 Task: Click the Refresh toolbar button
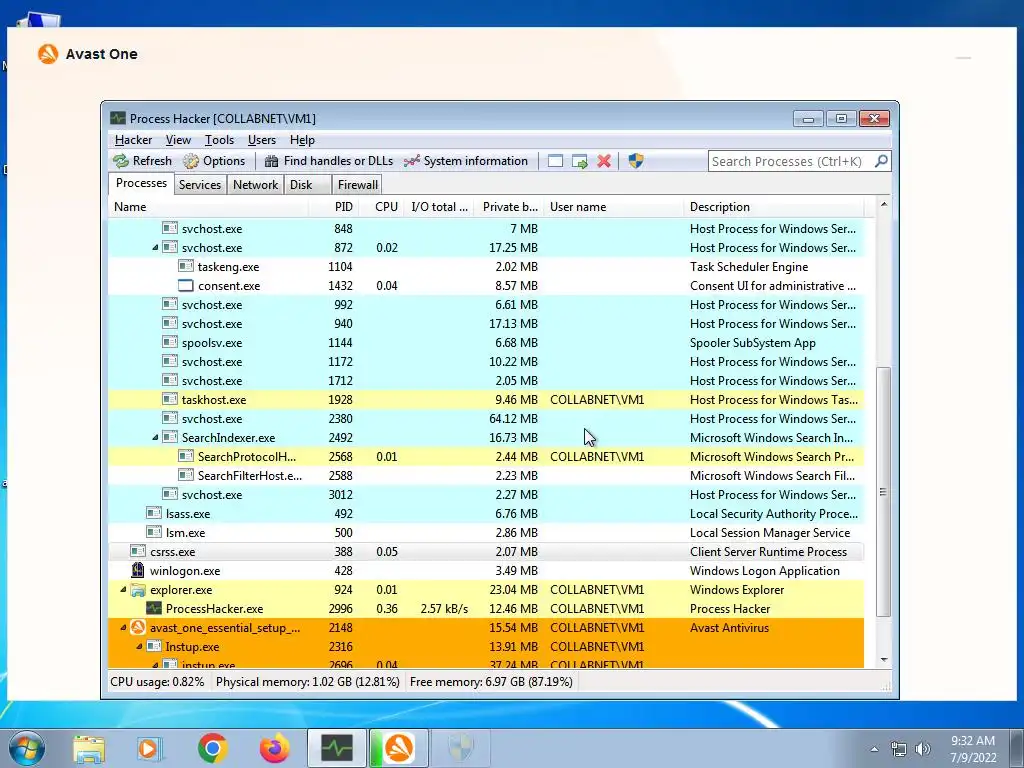[x=142, y=161]
